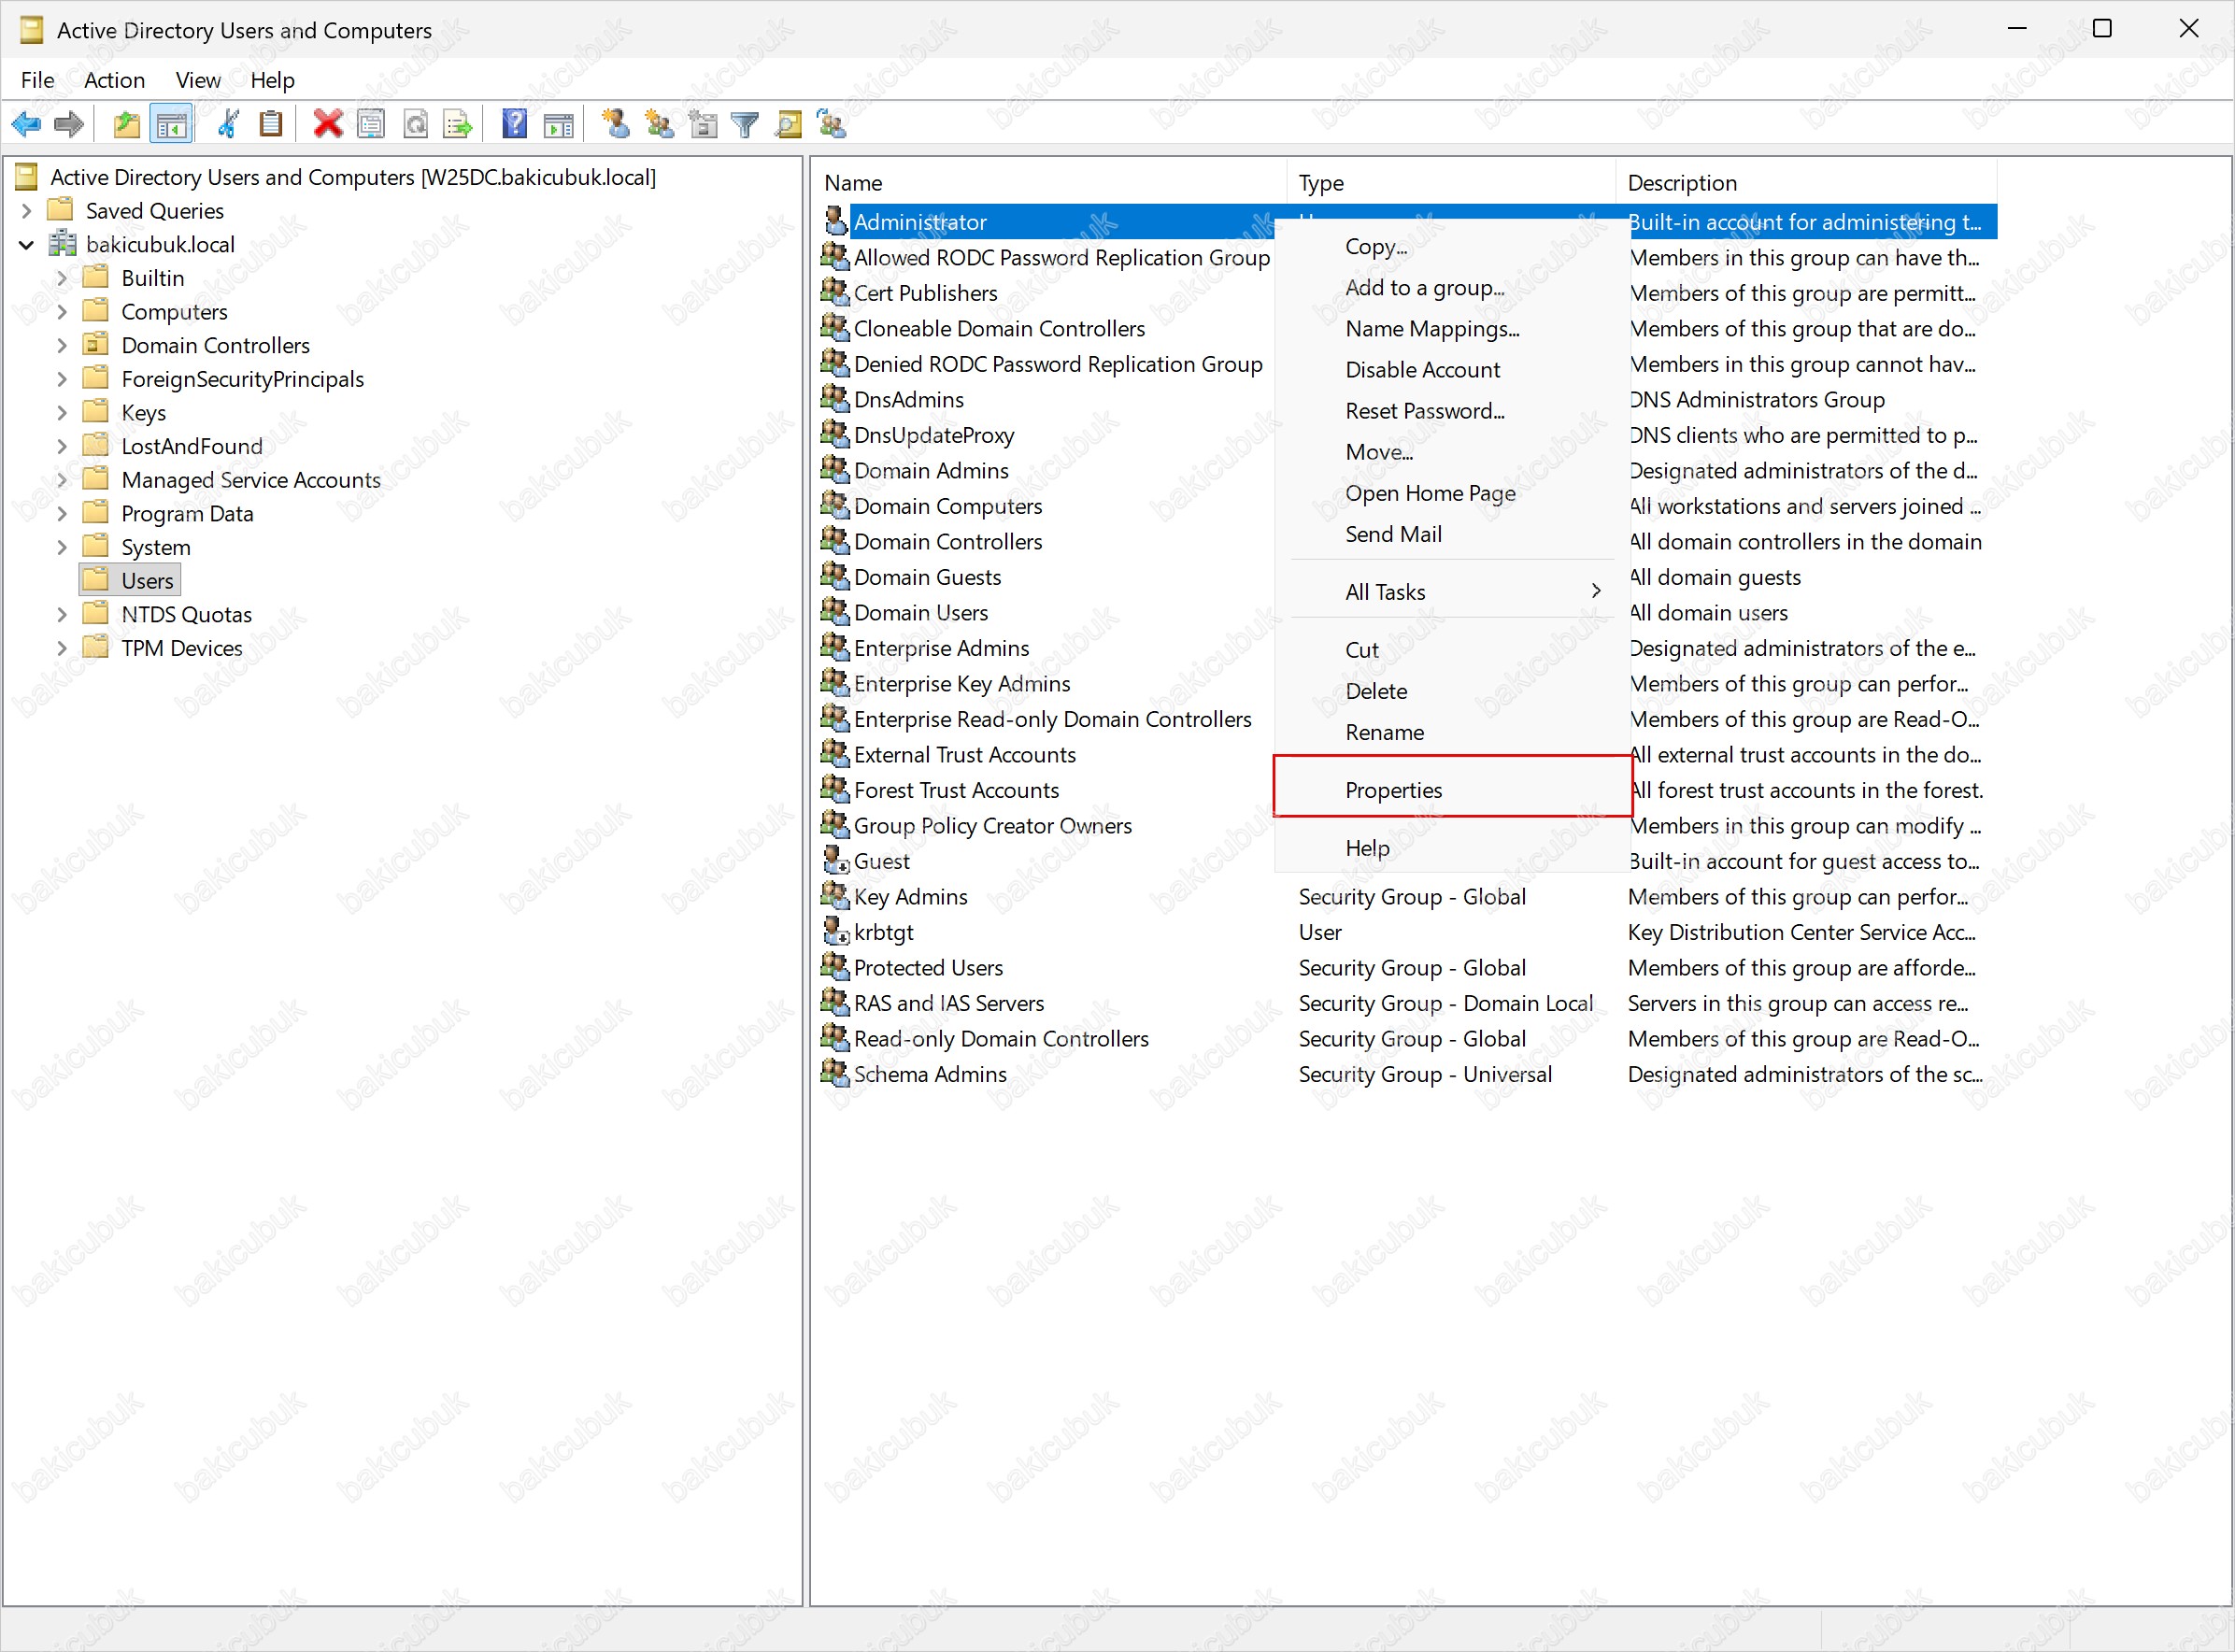
Task: Expand the Keys container
Action: pos(62,413)
